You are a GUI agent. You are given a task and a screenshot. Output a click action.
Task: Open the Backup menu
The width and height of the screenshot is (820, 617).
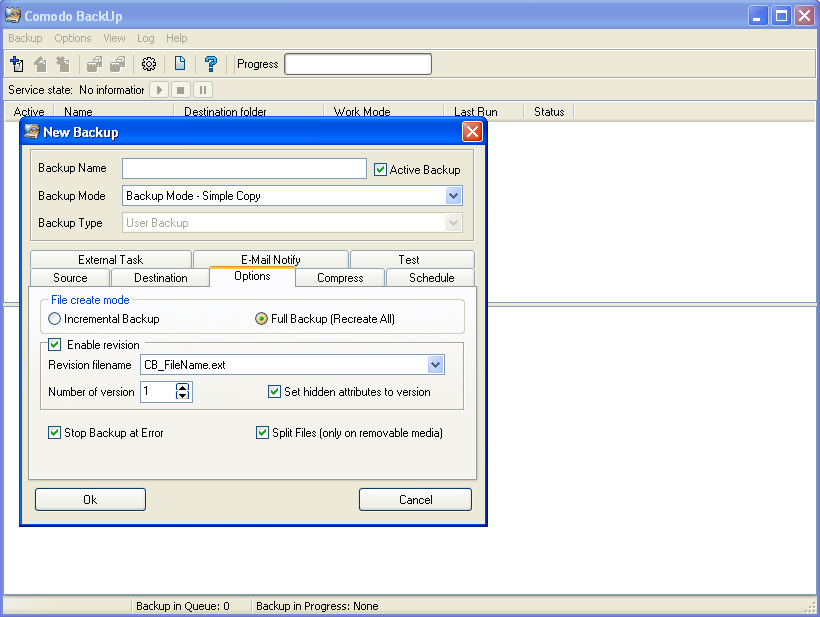[25, 38]
